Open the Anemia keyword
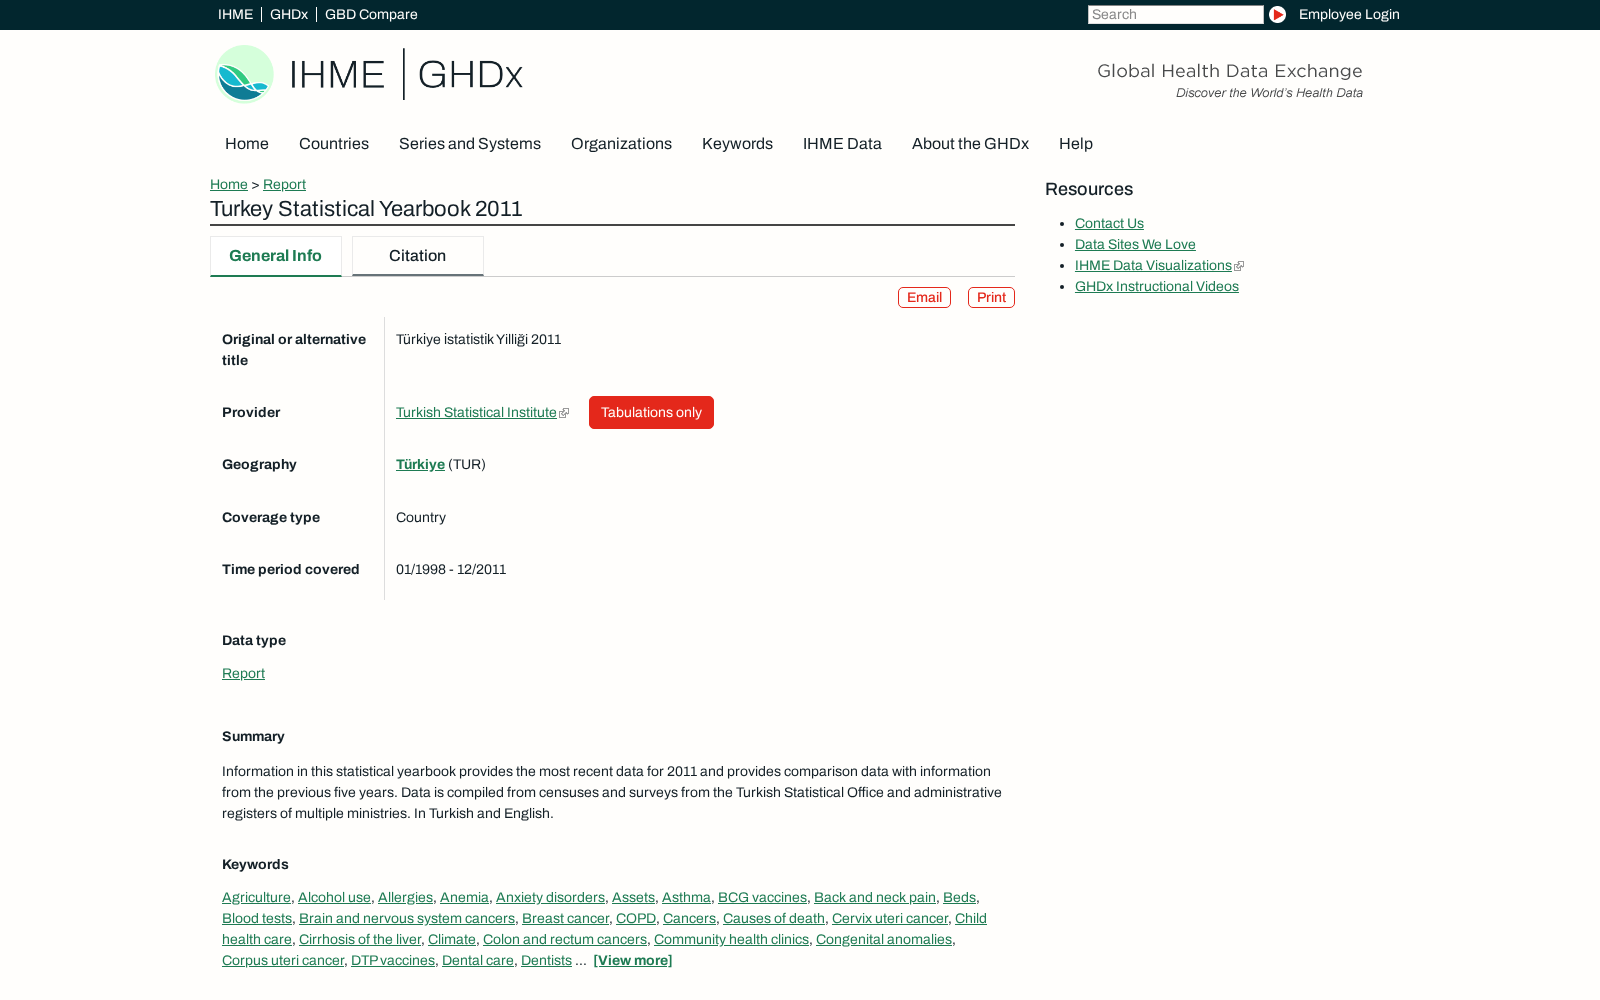This screenshot has width=1600, height=1000. tap(464, 898)
